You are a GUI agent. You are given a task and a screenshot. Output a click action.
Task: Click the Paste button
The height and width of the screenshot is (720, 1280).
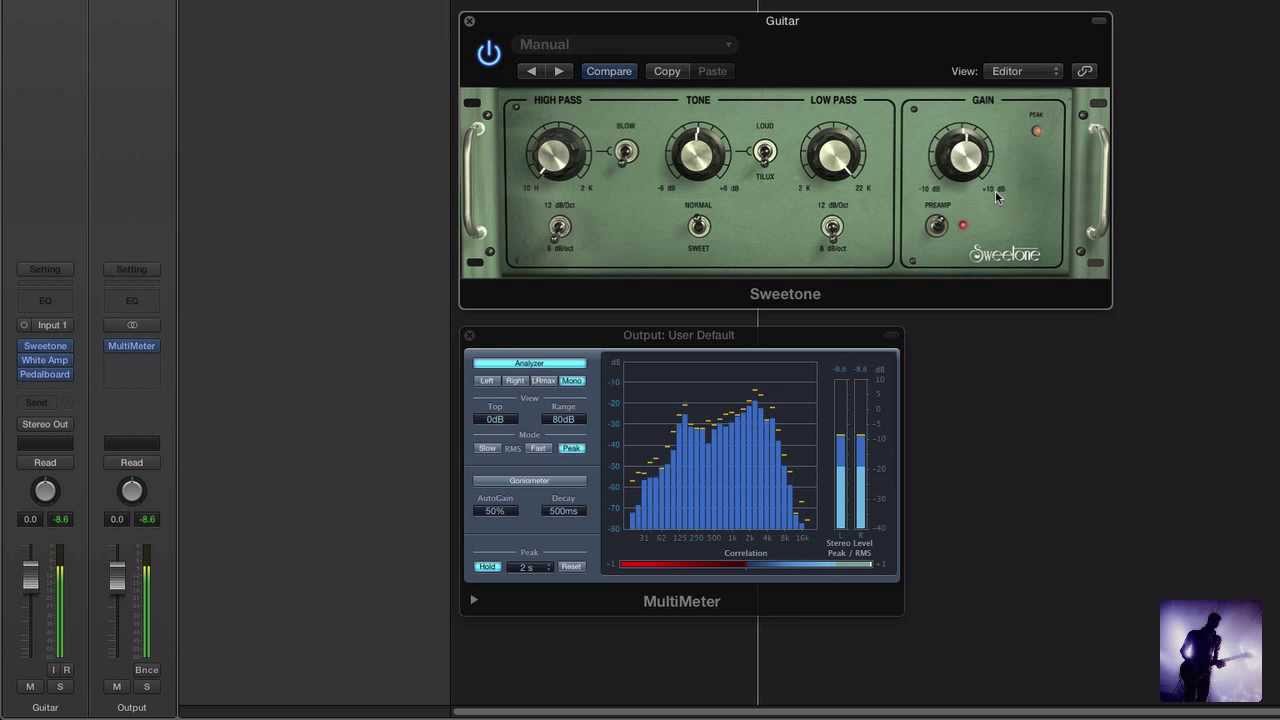712,72
